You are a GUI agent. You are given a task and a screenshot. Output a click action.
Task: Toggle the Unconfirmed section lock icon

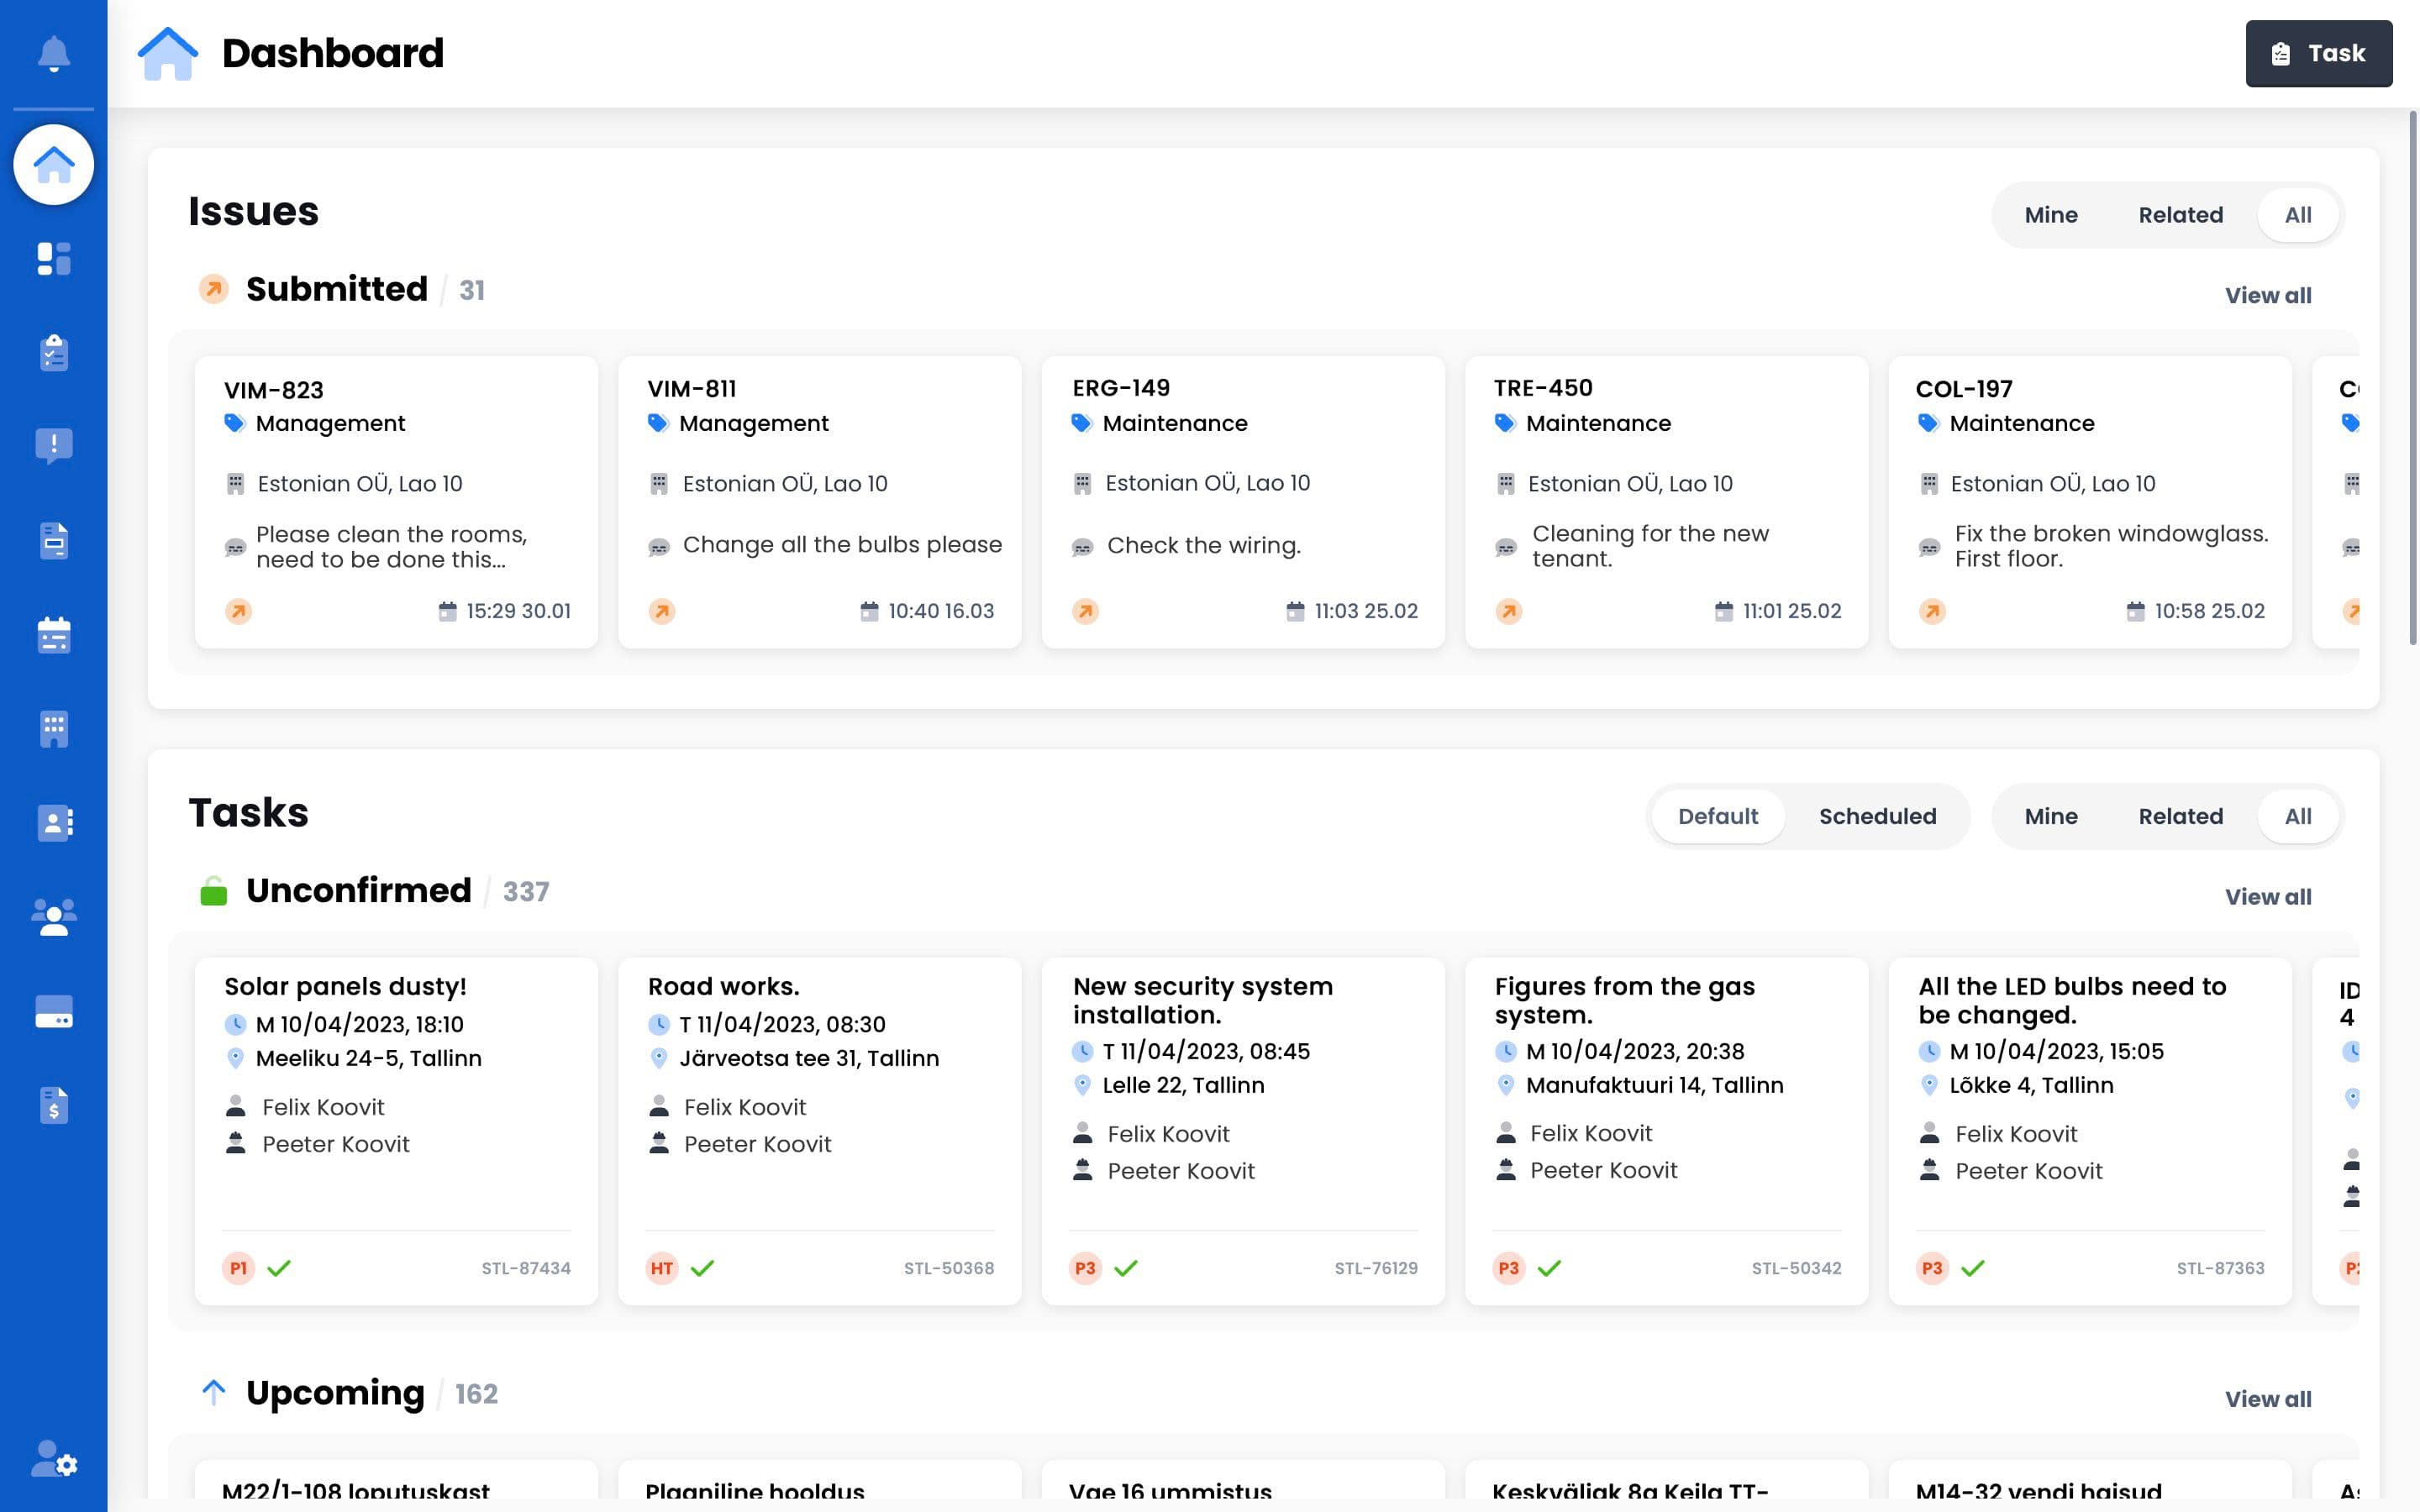[x=213, y=890]
